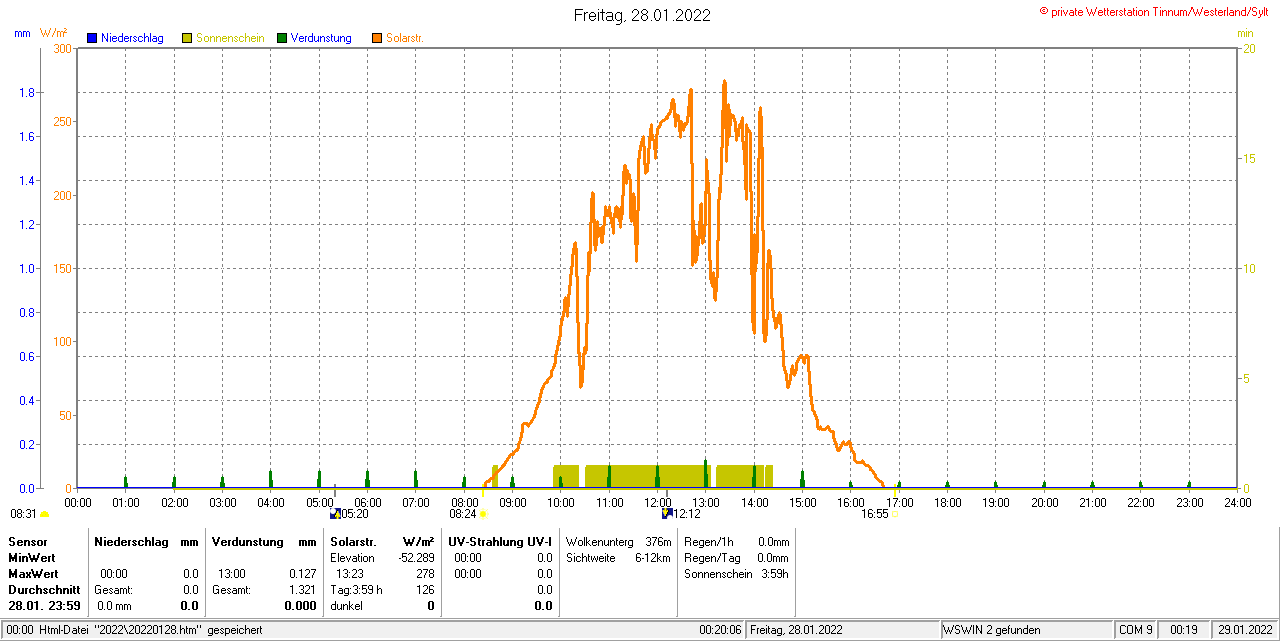Click the 24:00 label on the time axis
This screenshot has height=641, width=1280.
tap(1238, 502)
